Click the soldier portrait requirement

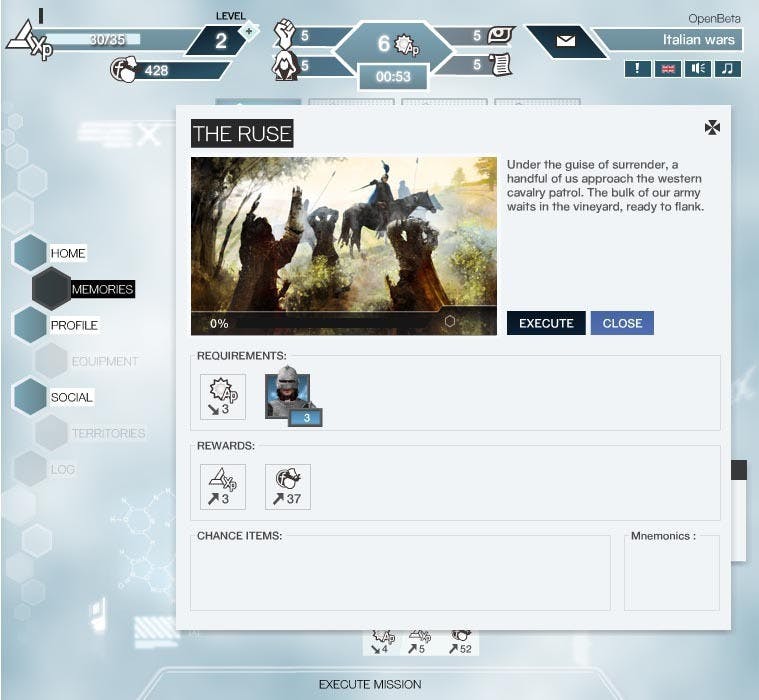click(x=292, y=396)
